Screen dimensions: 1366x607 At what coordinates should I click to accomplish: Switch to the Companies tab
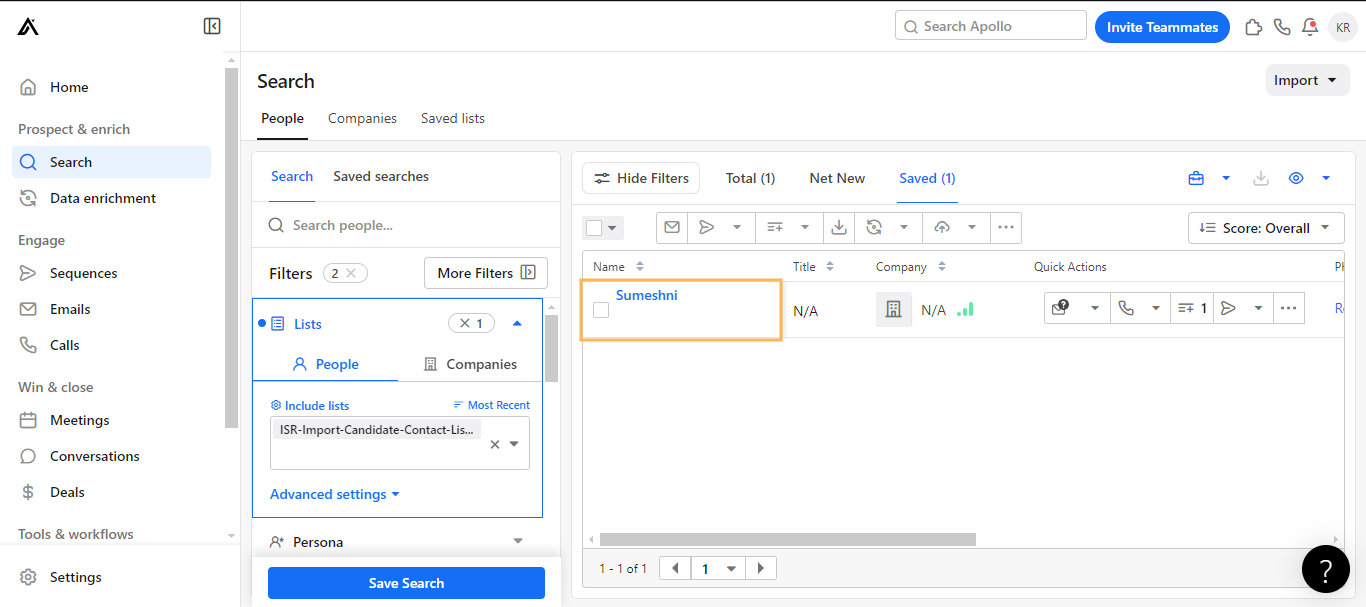click(x=362, y=118)
